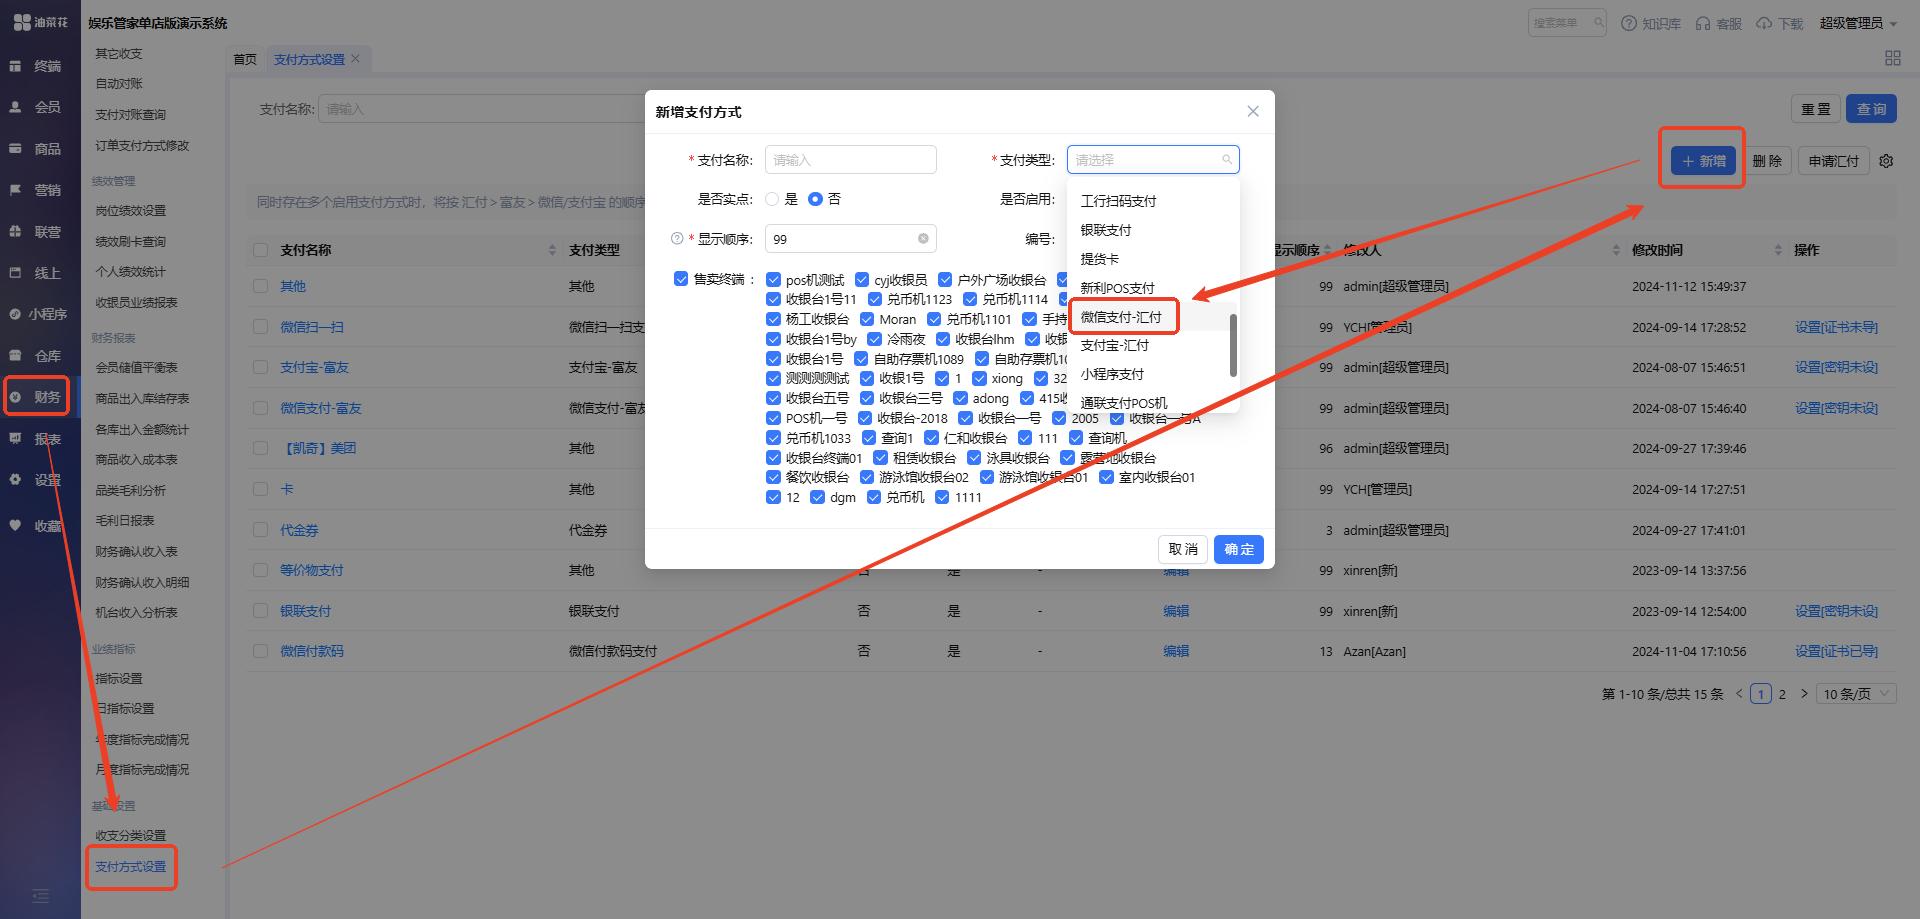The height and width of the screenshot is (919, 1920).
Task: Open the 联营 sidebar icon
Action: point(15,231)
